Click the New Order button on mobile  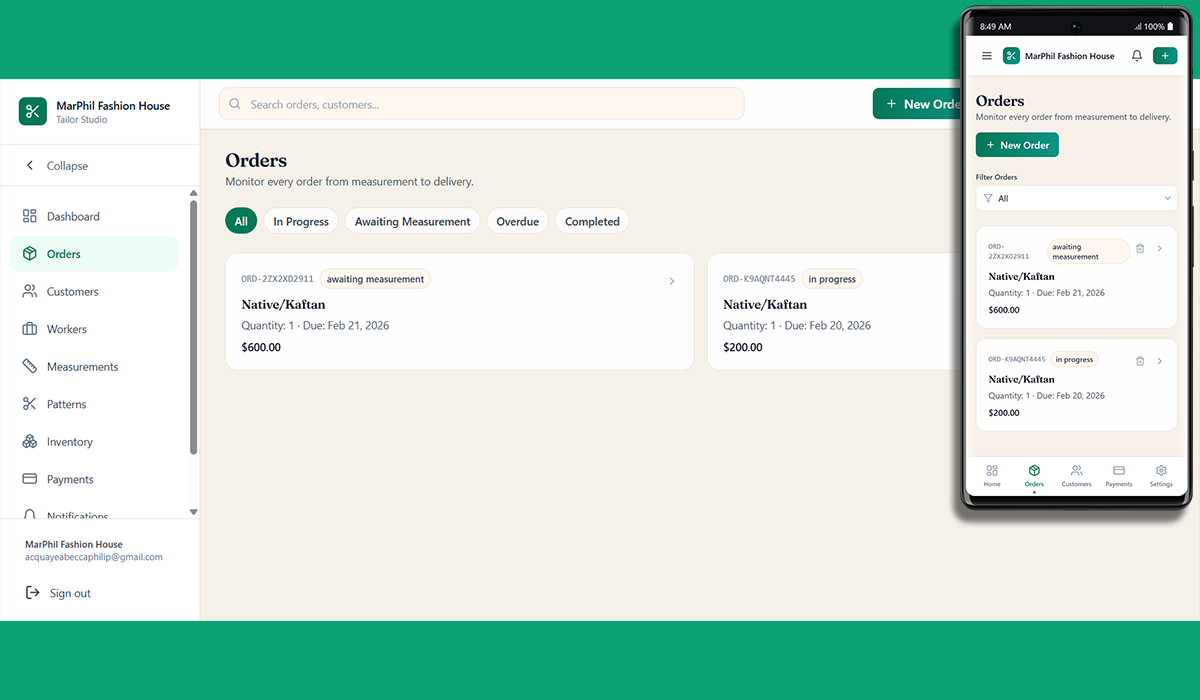point(1016,144)
